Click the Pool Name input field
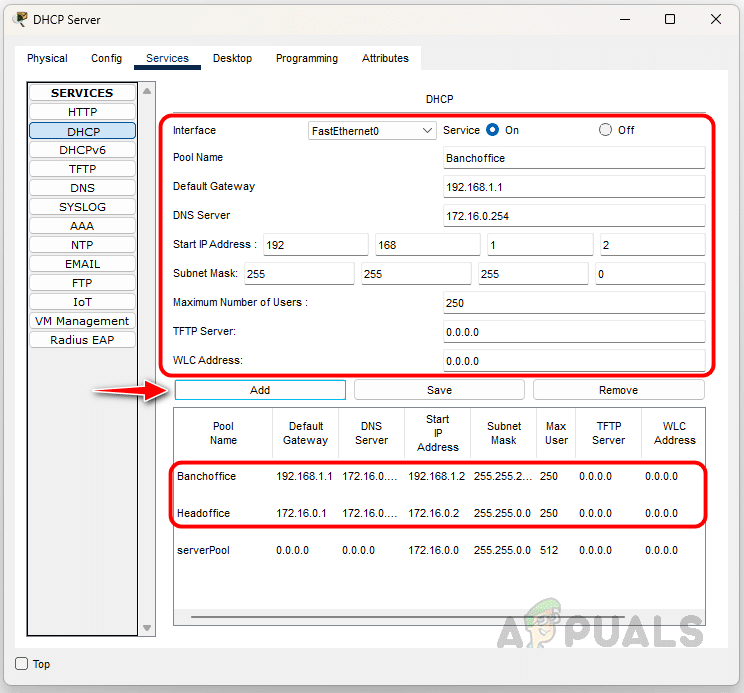Viewport: 744px width, 693px height. click(574, 158)
